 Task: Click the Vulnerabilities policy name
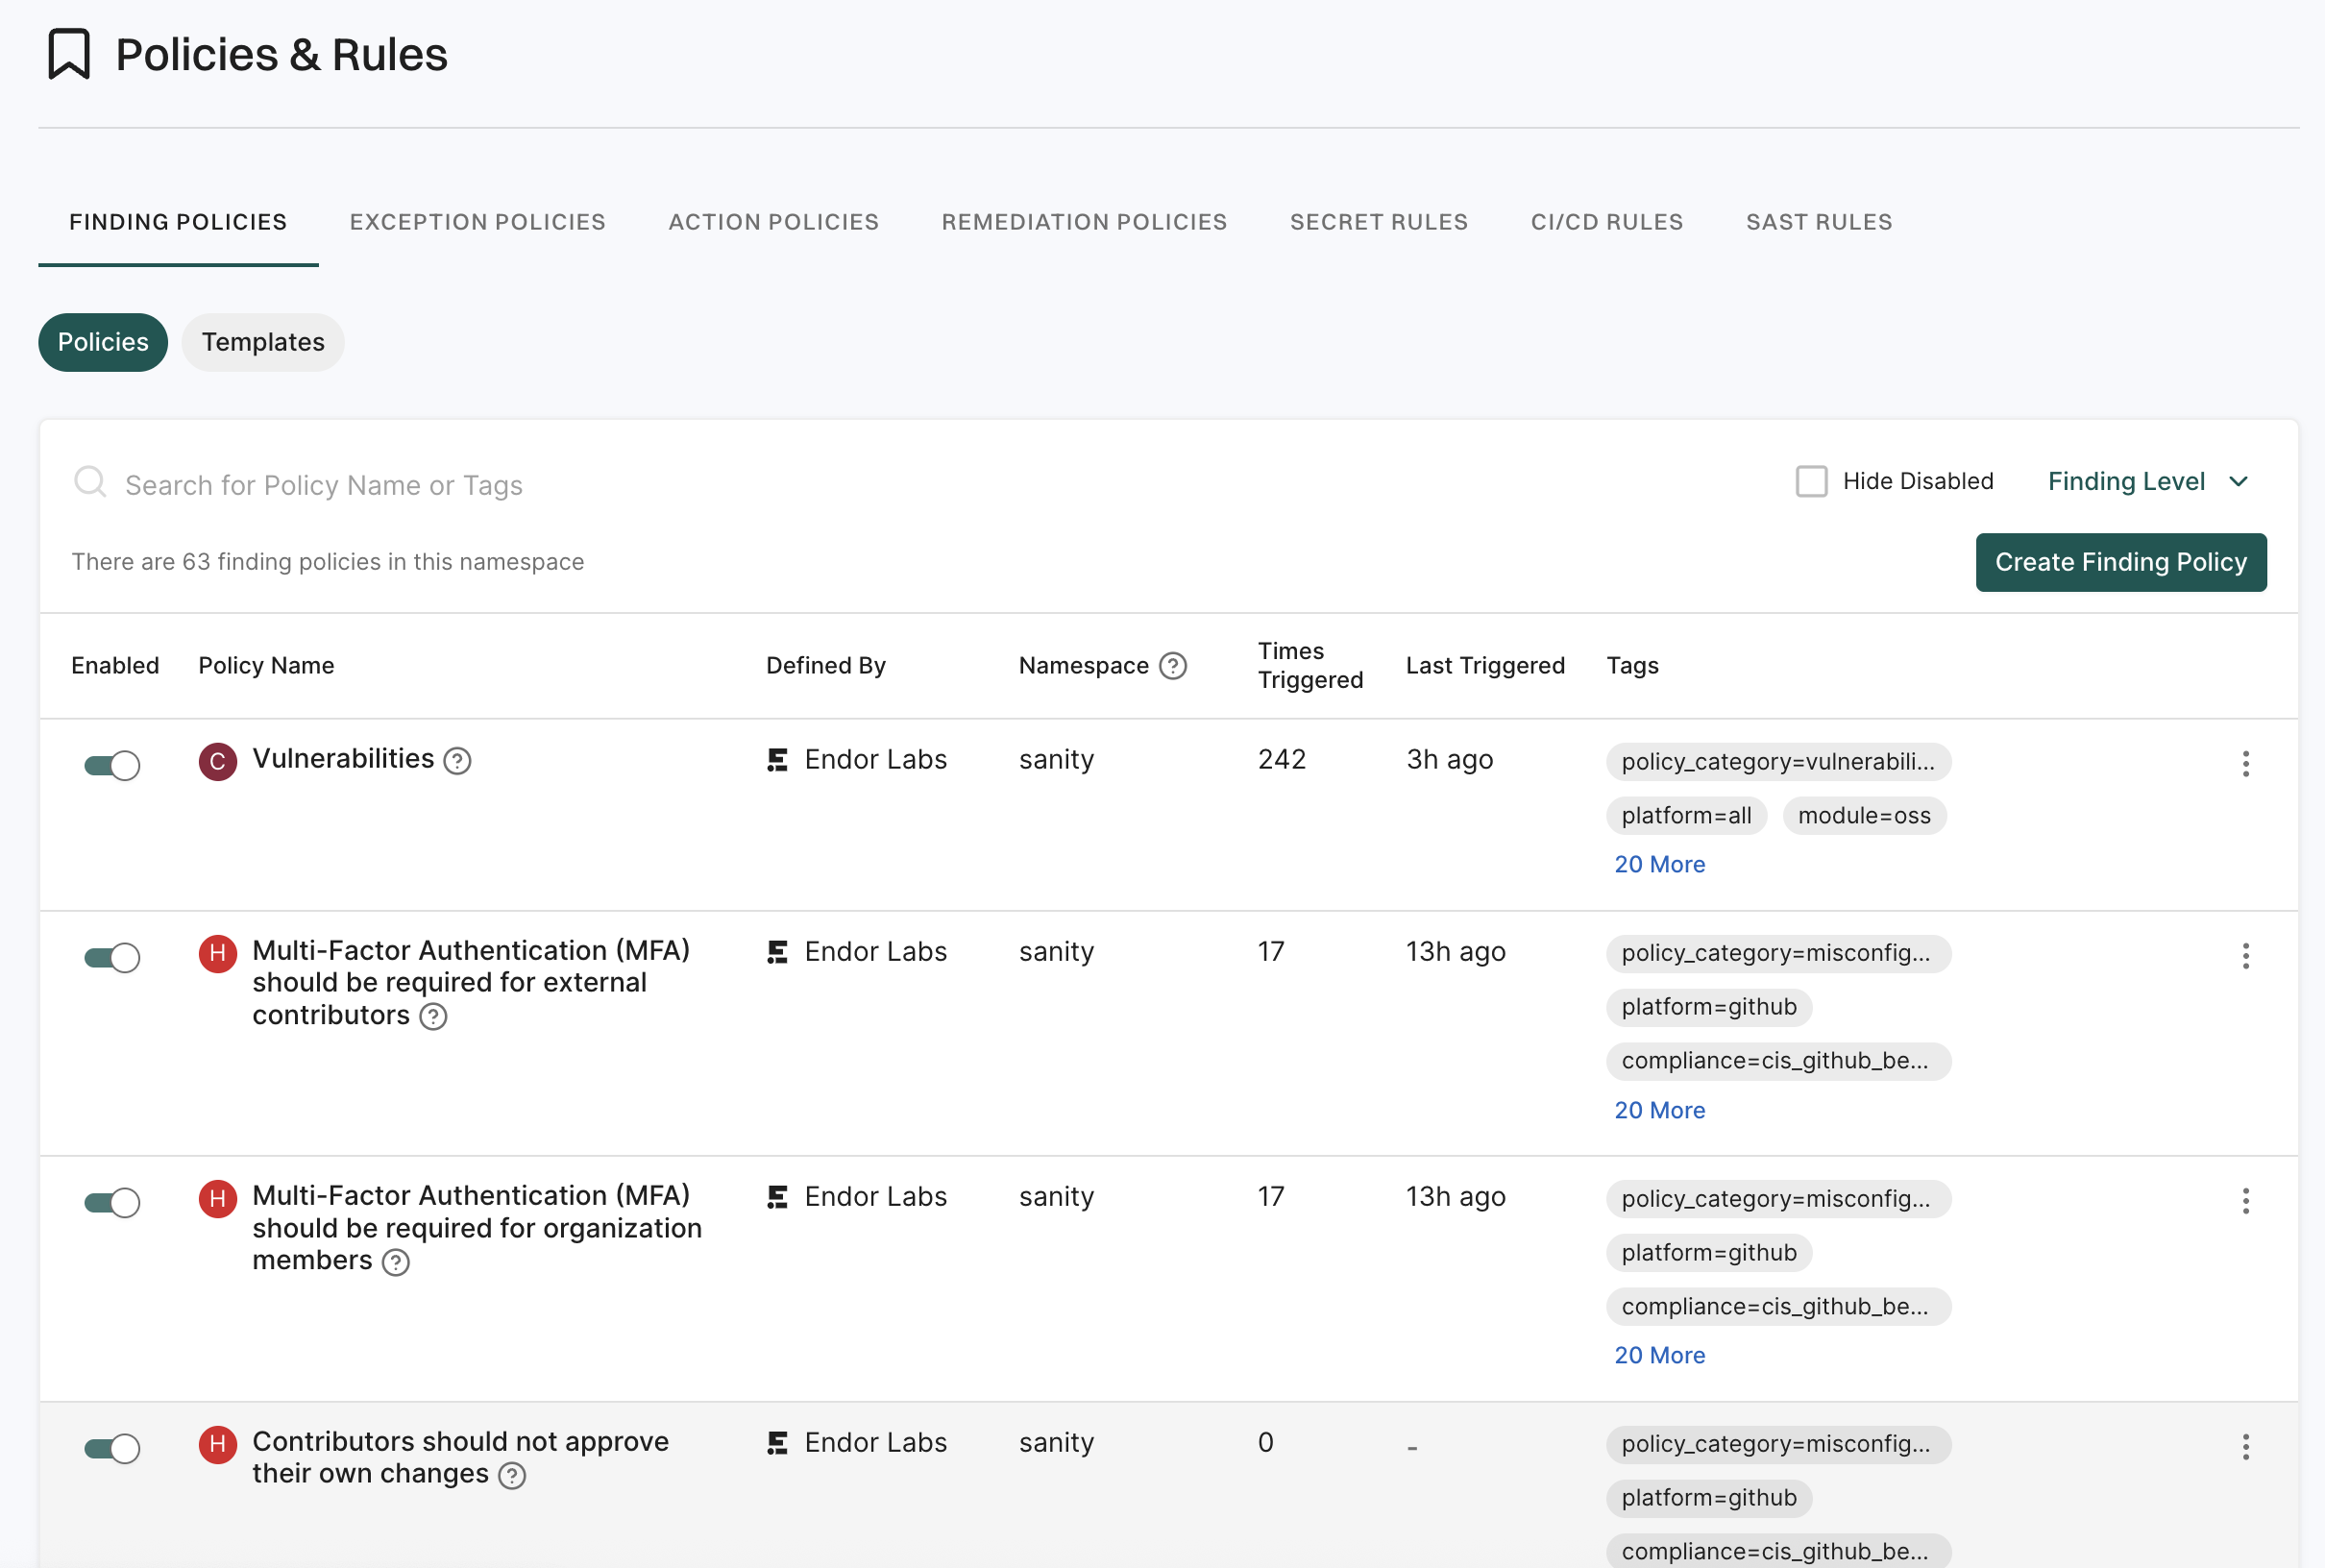343,759
